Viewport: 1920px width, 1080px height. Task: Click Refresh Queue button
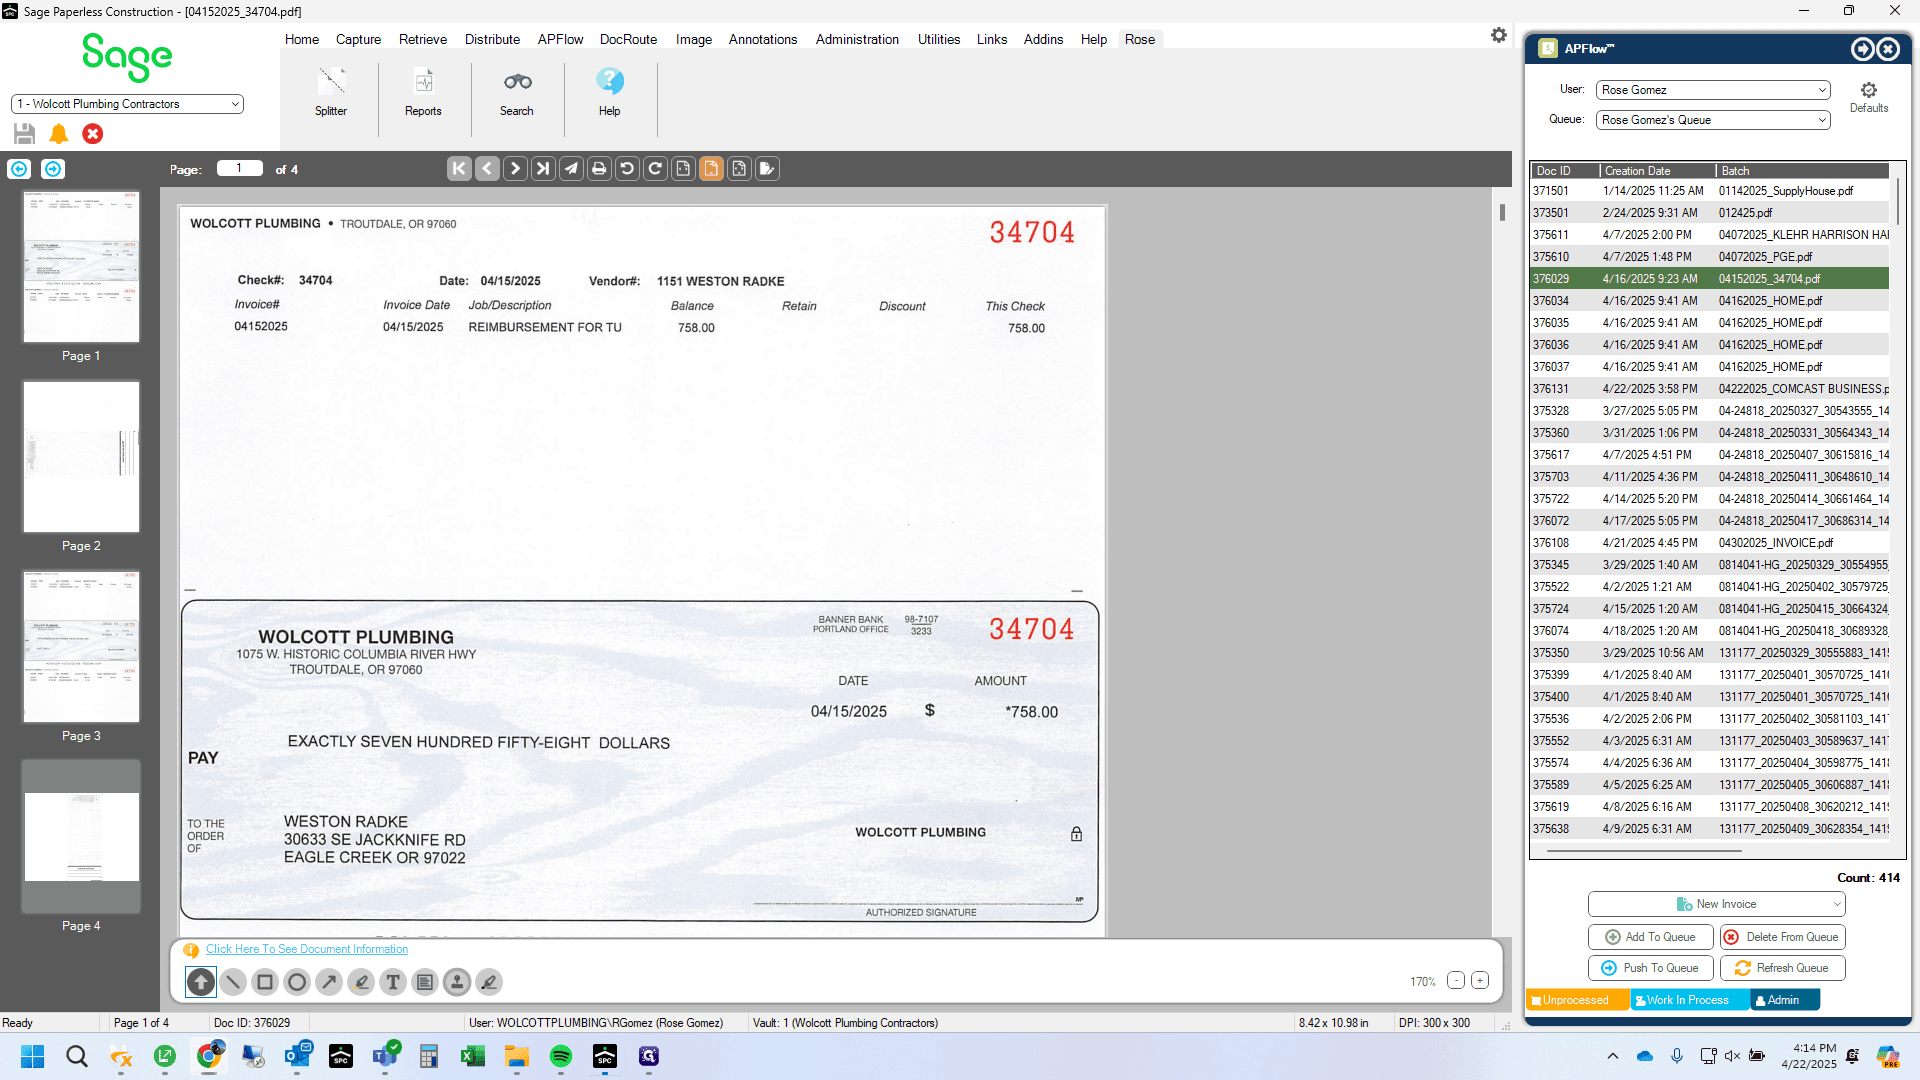1783,968
